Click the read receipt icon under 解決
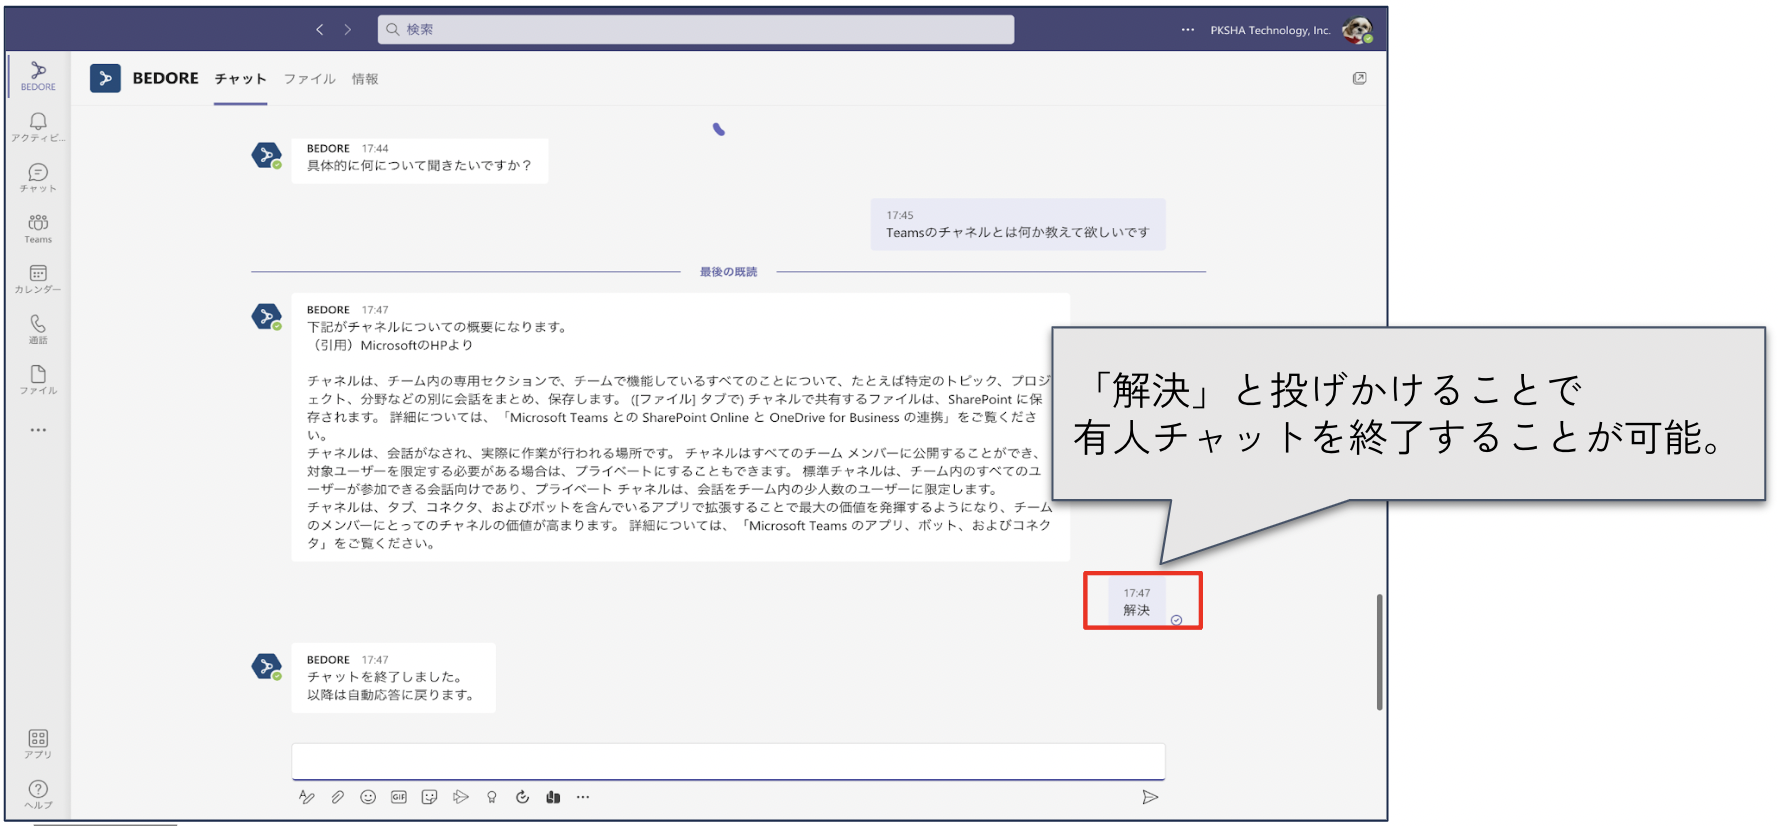Screen dimensions: 1778x826 click(1177, 620)
